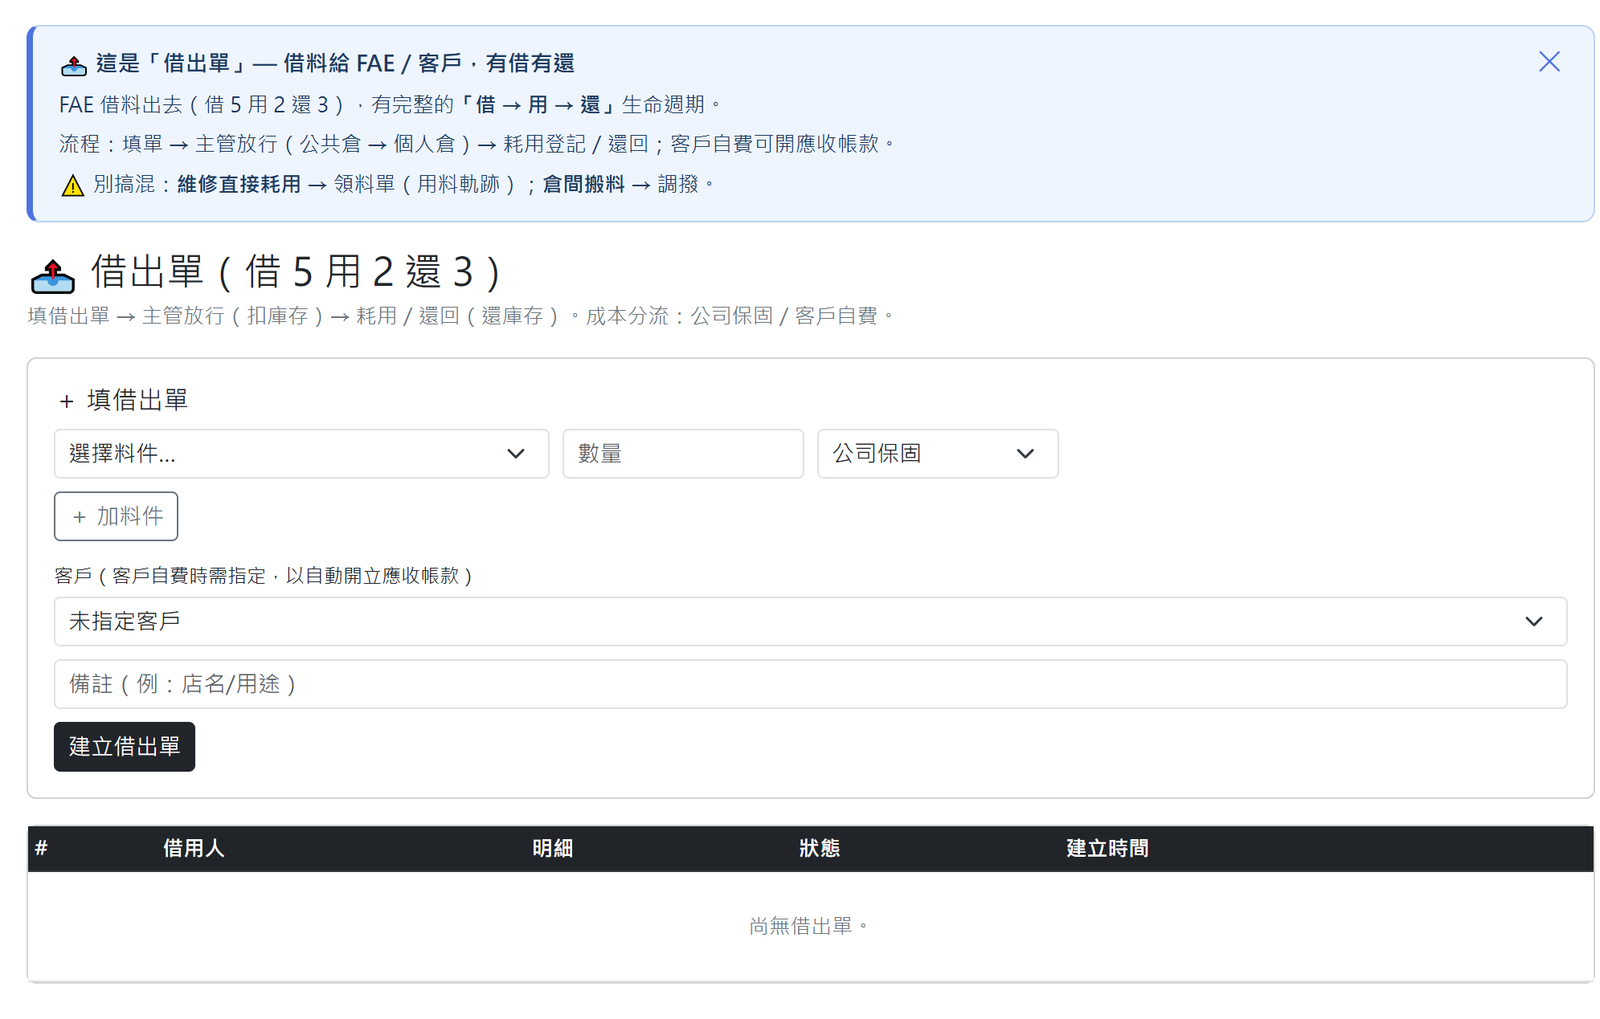Image resolution: width=1600 pixels, height=1019 pixels.
Task: Click the line starting with 流程：填單
Action: pyautogui.click(x=477, y=144)
